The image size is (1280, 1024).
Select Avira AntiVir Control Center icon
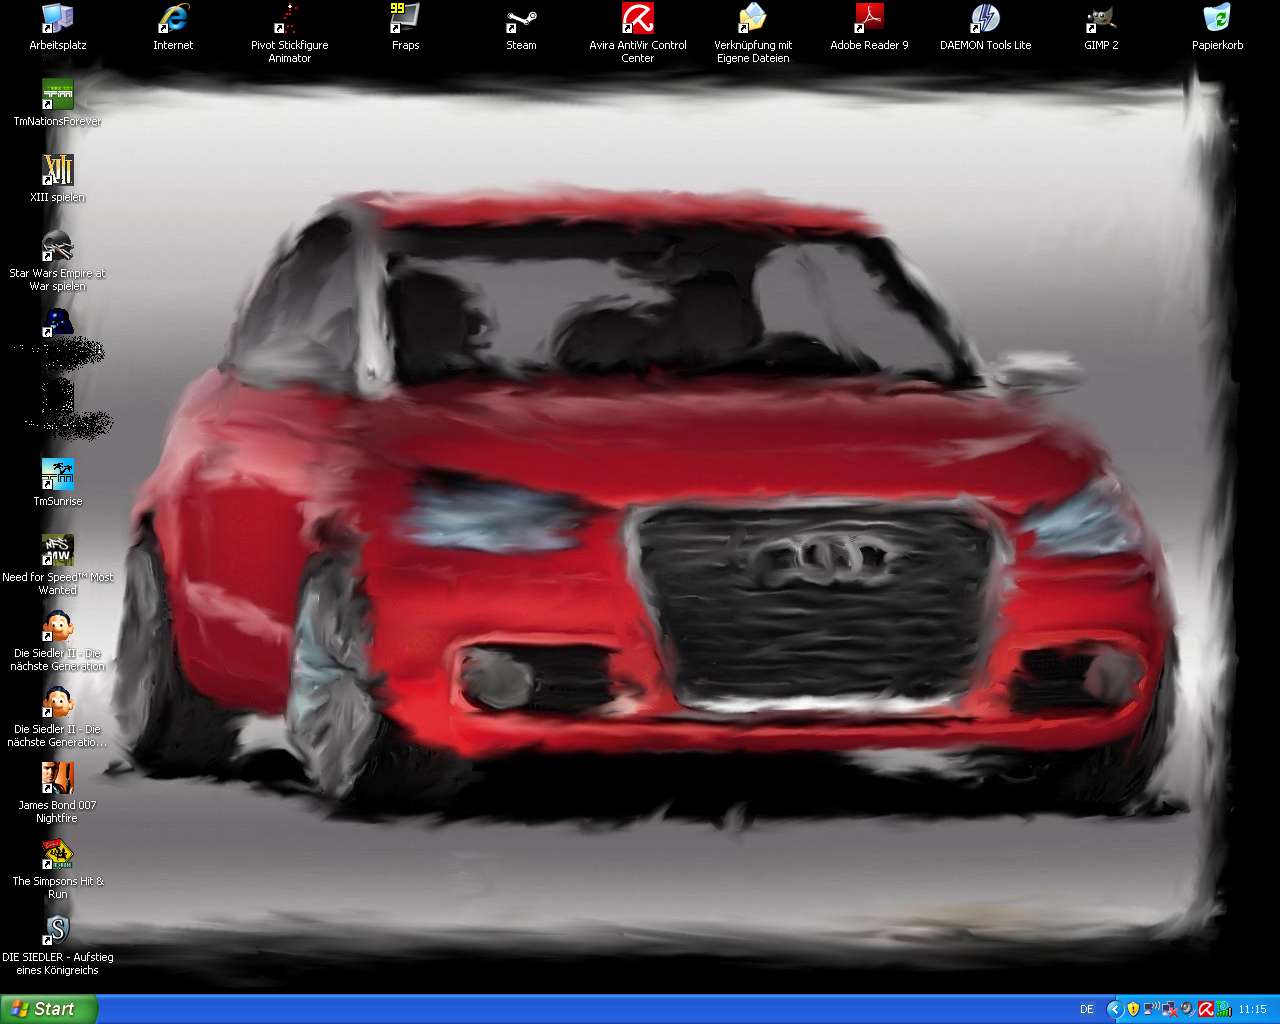[x=637, y=19]
